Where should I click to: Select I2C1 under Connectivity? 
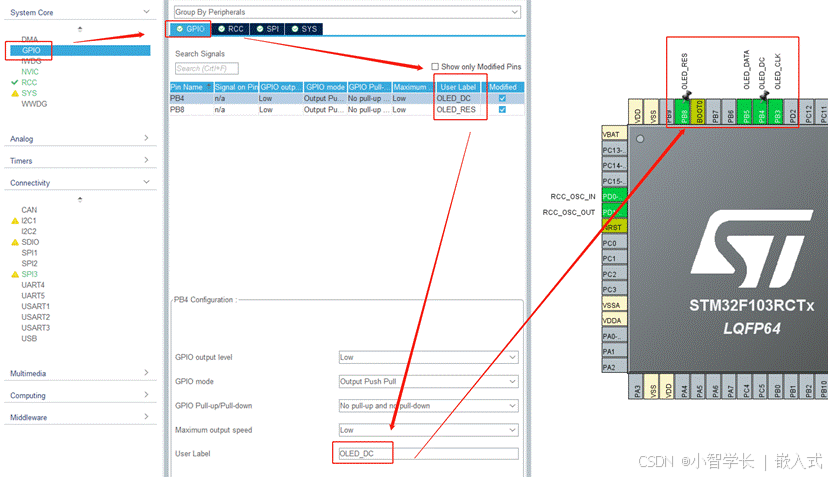29,221
